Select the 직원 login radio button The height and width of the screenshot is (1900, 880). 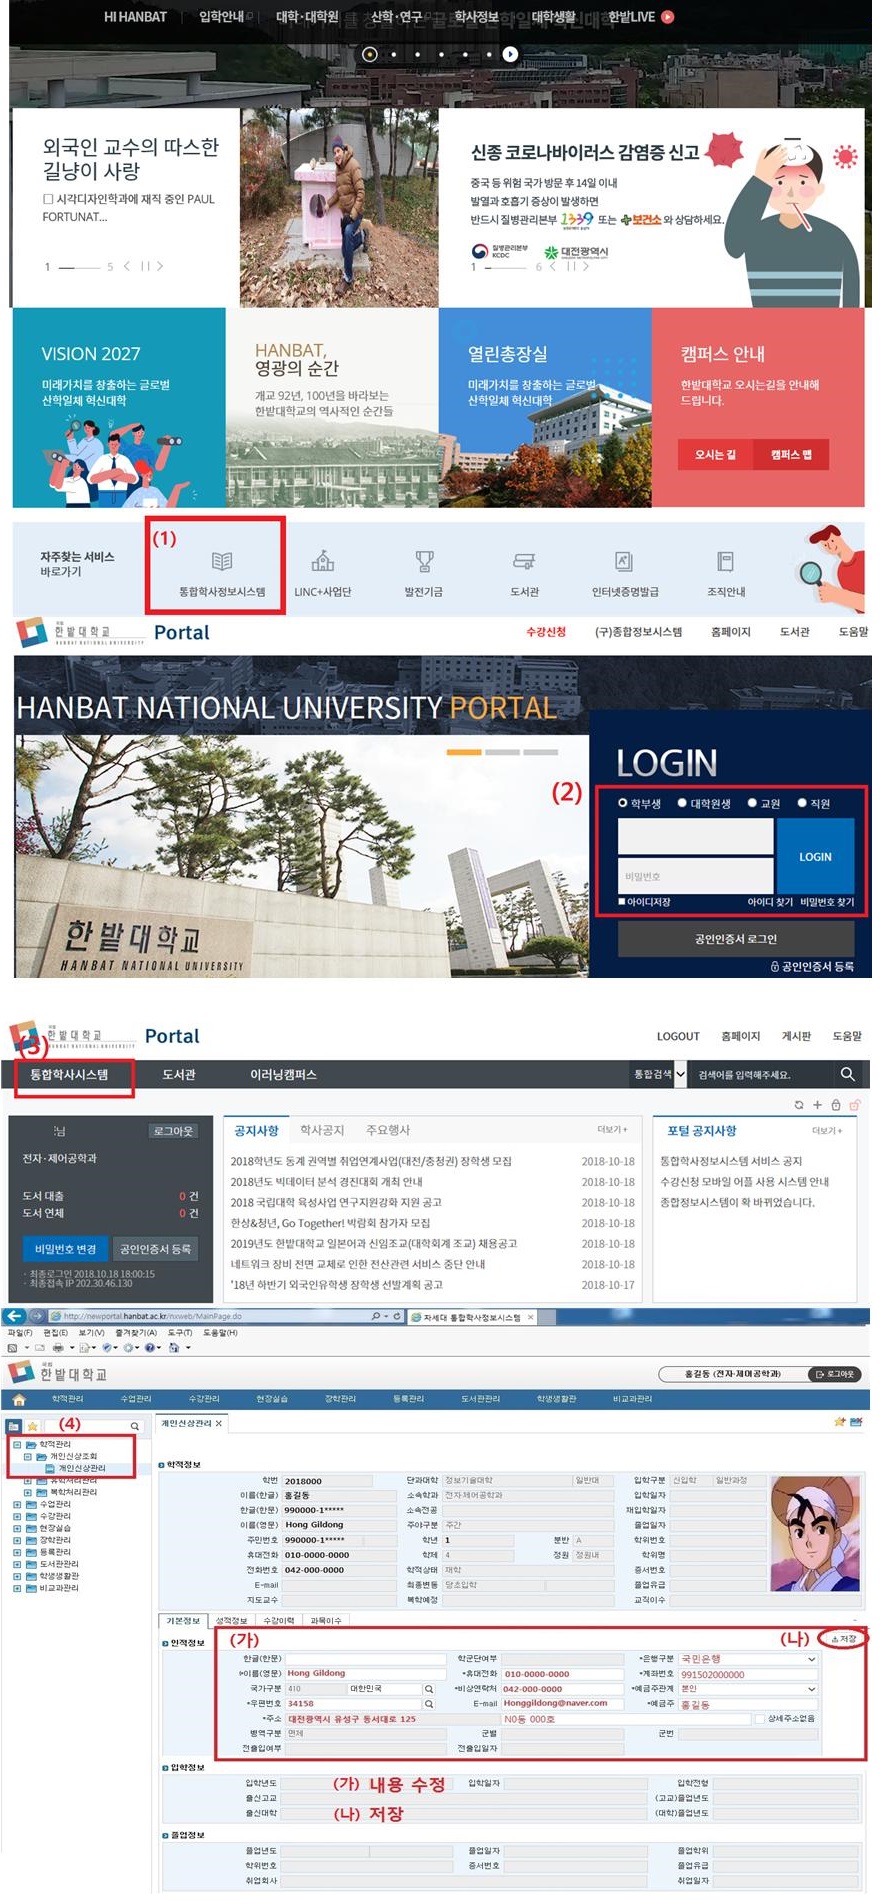point(802,803)
